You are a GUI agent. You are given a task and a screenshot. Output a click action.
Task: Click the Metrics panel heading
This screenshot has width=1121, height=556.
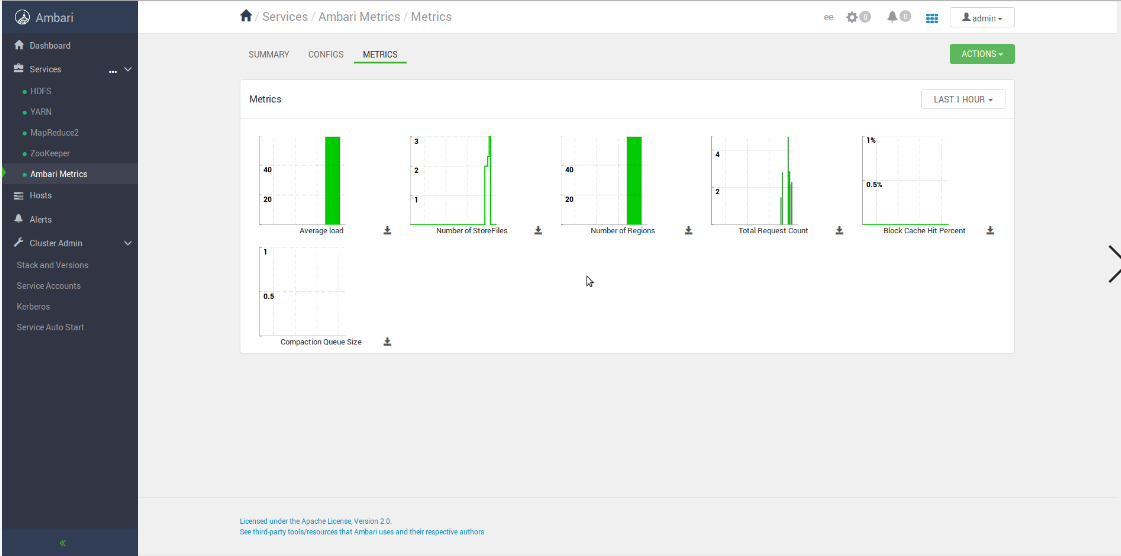[265, 99]
